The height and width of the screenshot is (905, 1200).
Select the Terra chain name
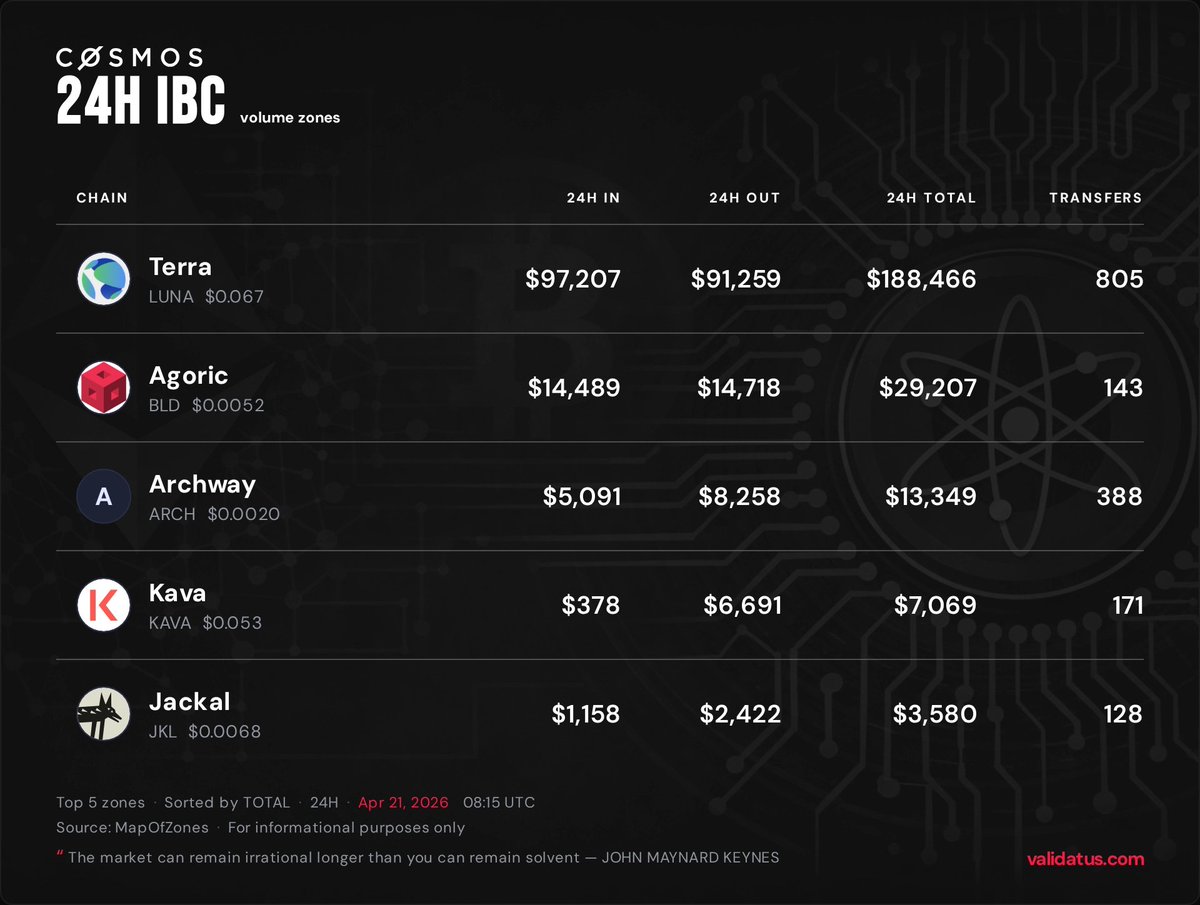pos(180,267)
